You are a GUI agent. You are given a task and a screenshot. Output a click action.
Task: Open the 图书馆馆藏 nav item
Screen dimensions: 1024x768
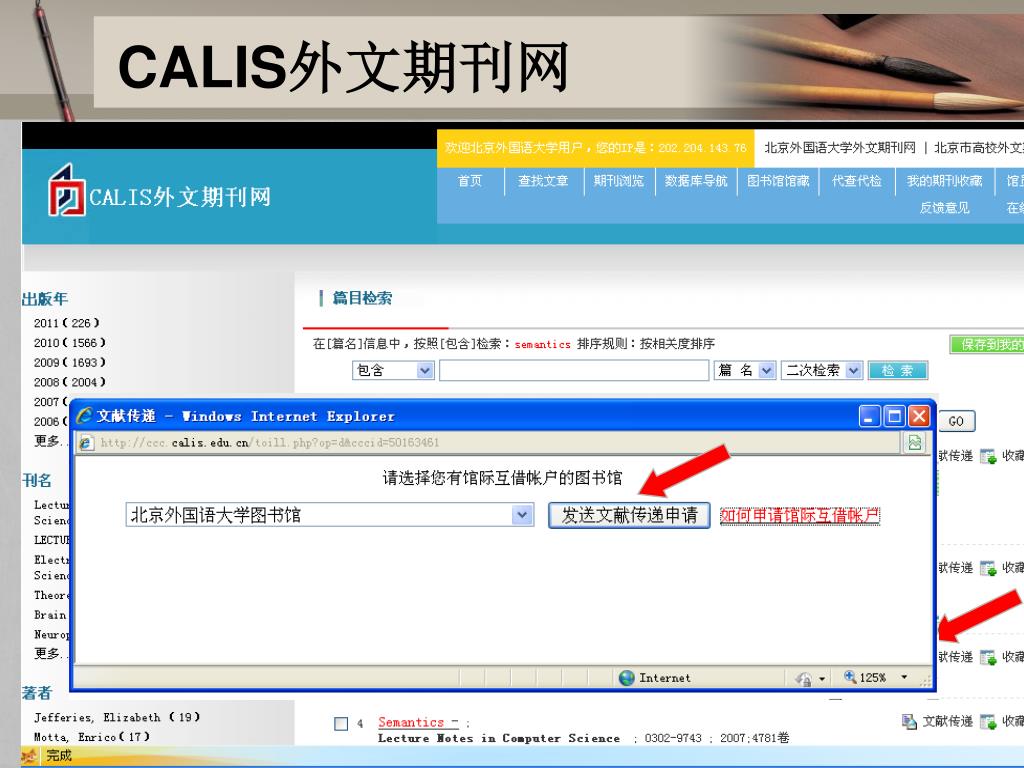778,181
